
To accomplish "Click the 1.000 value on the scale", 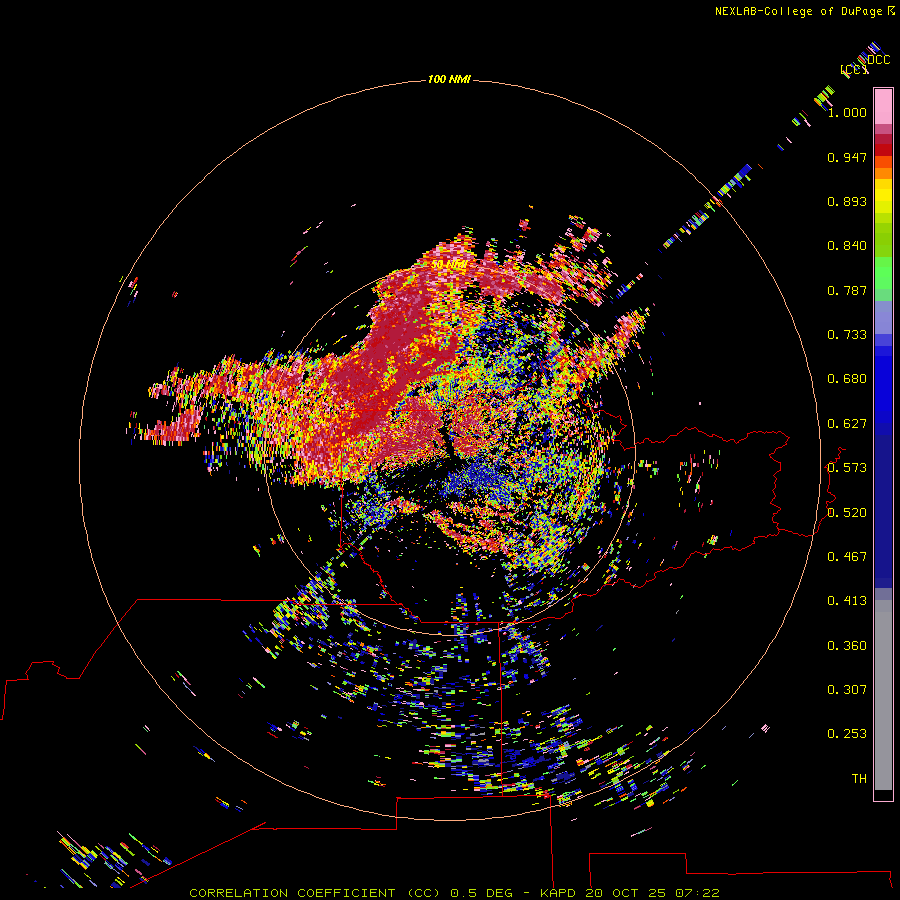I will [x=847, y=112].
